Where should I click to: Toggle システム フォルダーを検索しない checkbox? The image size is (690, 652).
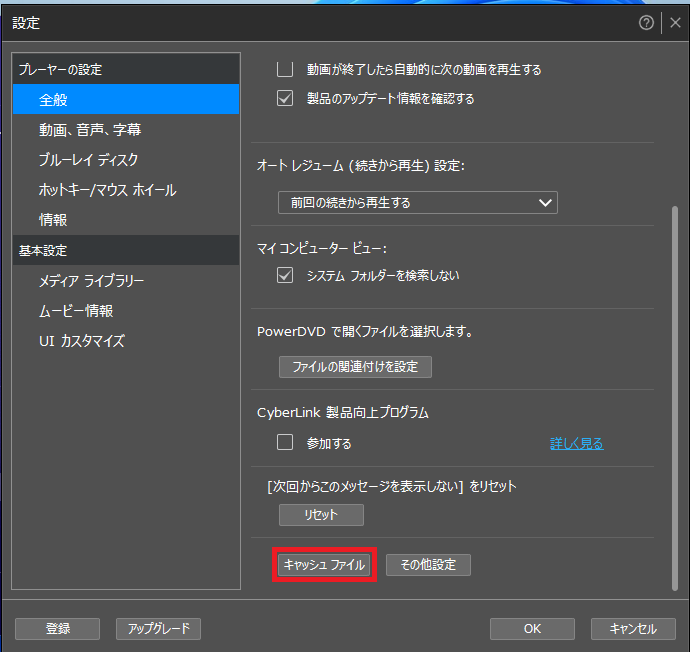[x=285, y=275]
